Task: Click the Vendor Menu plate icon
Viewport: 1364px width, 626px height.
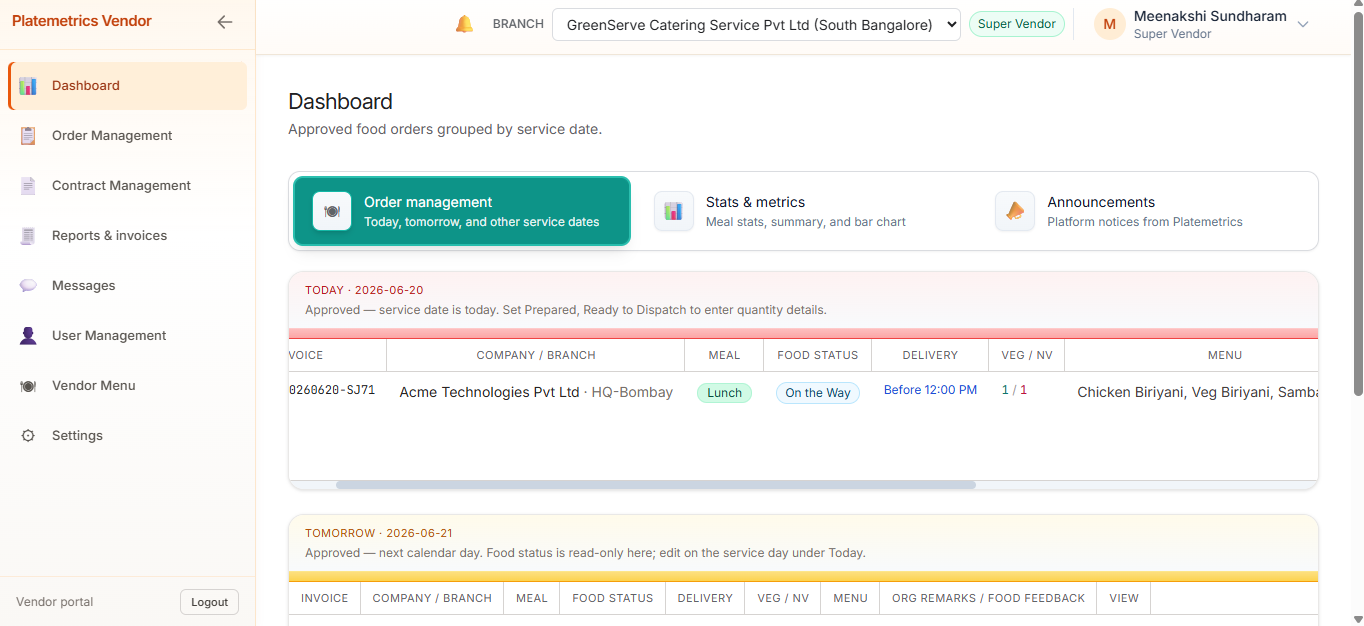Action: pos(28,386)
